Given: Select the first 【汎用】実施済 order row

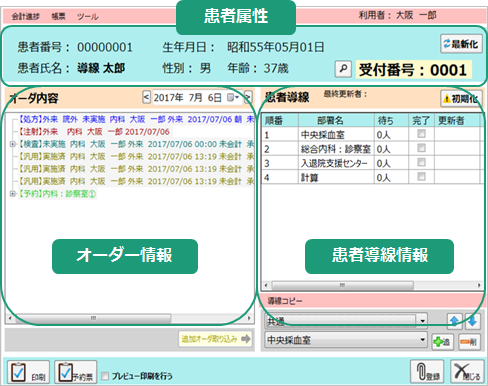Looking at the screenshot, I should (136, 156).
